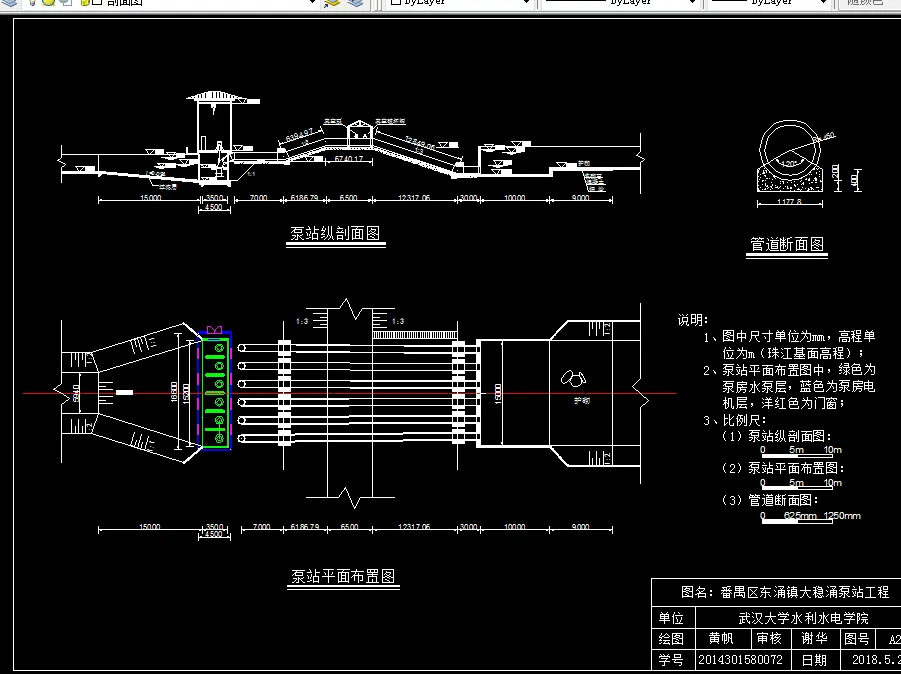Screen dimensions: 901x674
Task: Select scale label （2）泵站平面布置图:
Action: coord(783,468)
